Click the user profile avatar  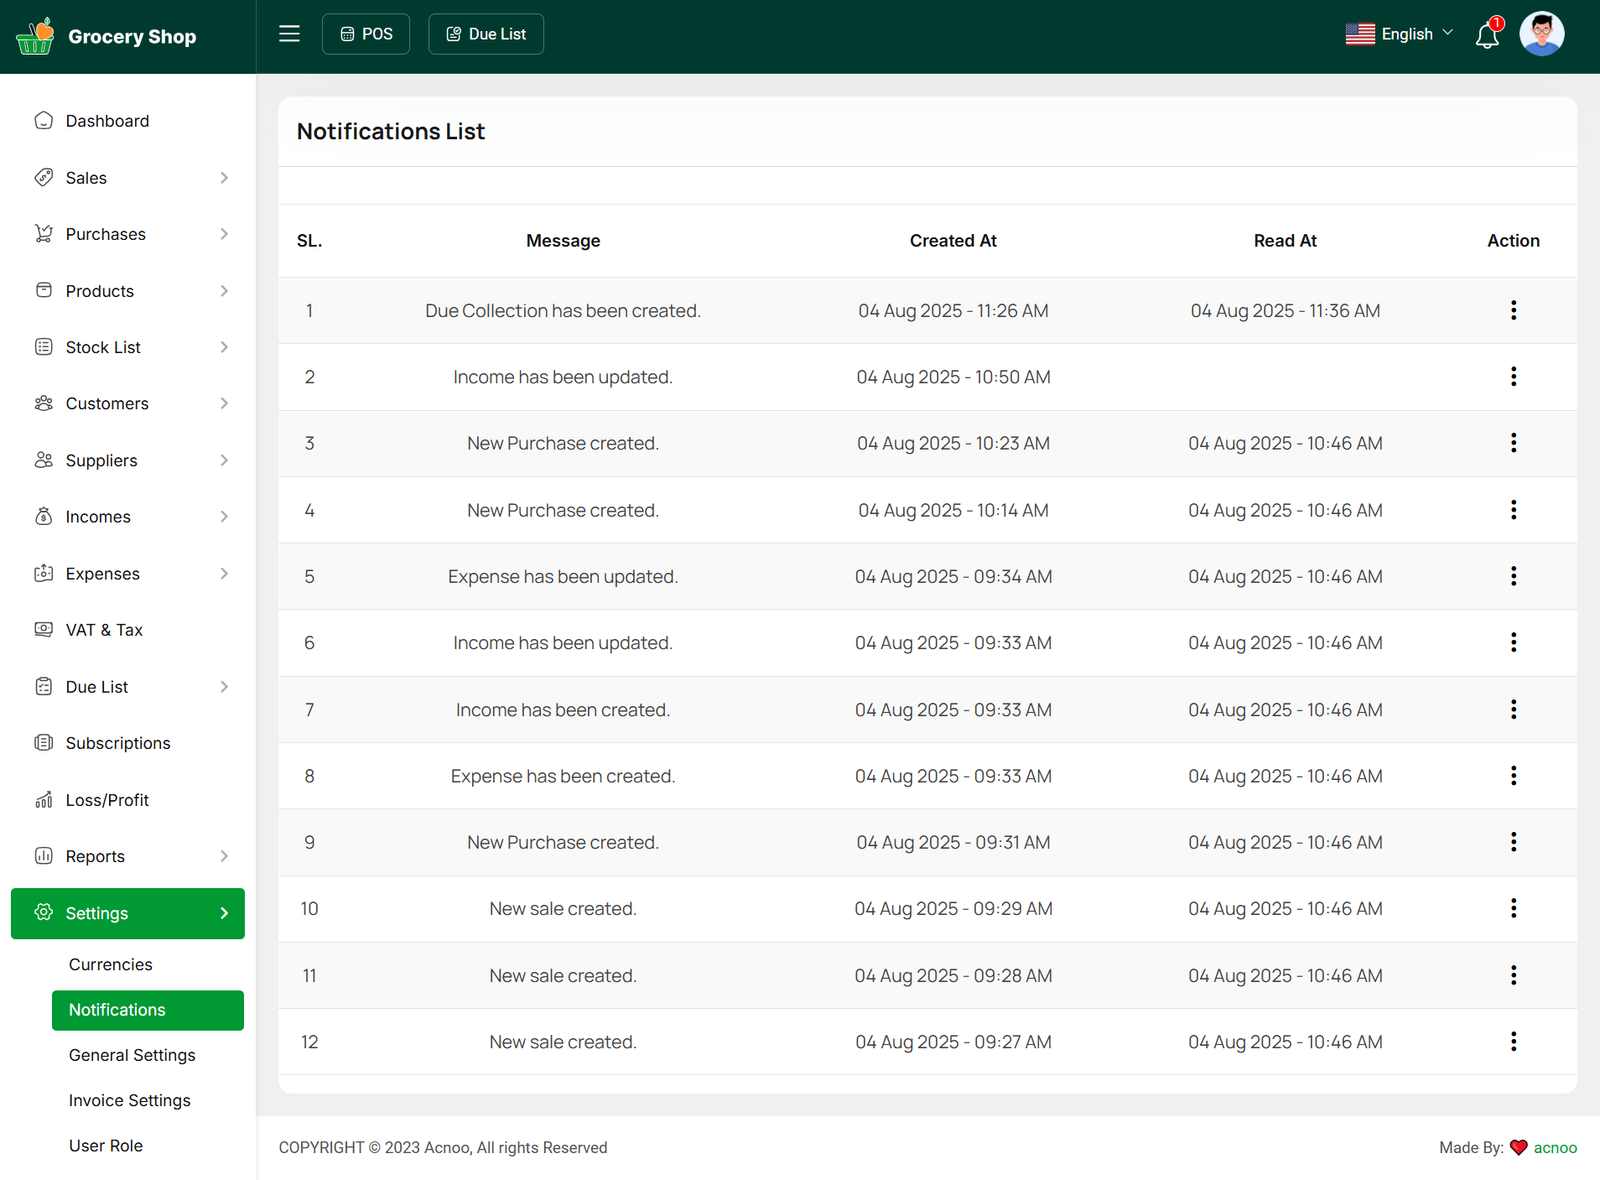(1541, 34)
